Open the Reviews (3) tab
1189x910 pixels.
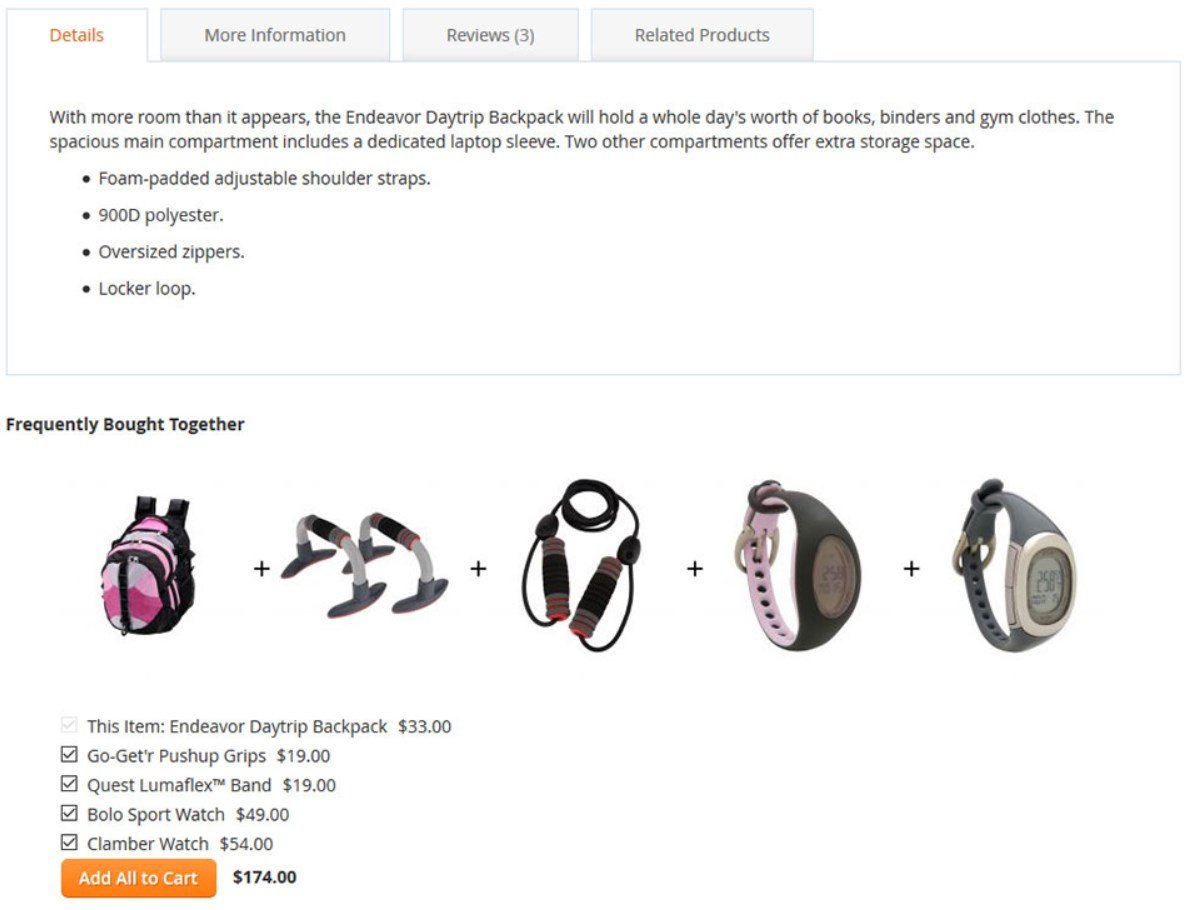(x=490, y=35)
